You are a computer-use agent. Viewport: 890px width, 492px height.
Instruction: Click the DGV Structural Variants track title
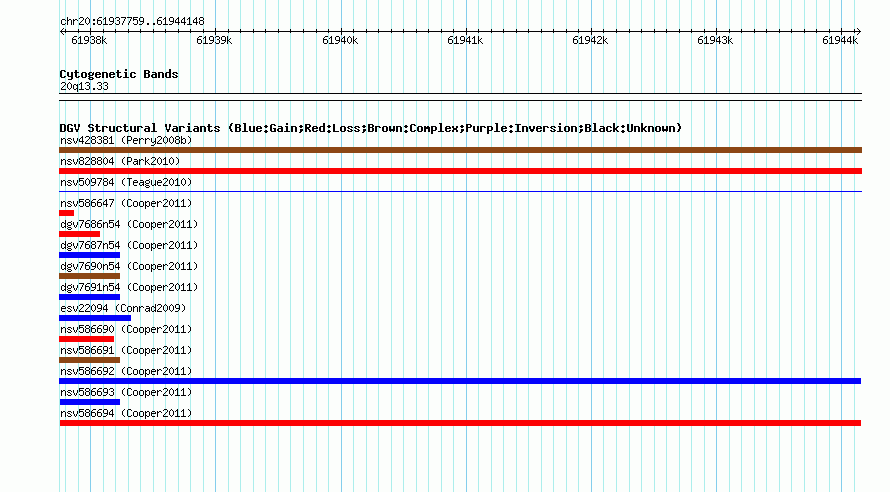[371, 128]
